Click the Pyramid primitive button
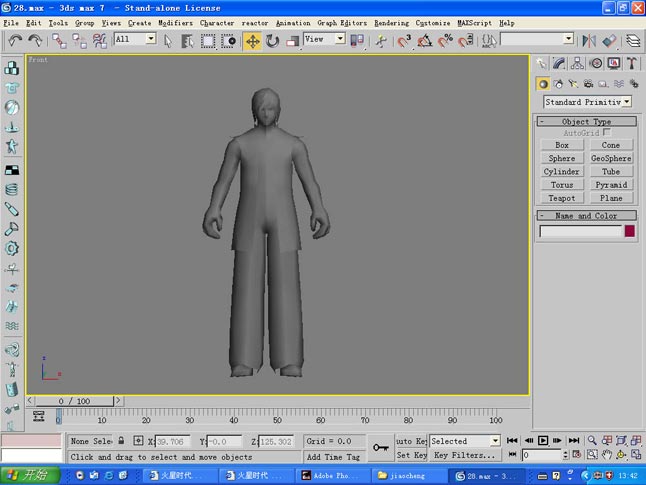The width and height of the screenshot is (646, 485). 611,185
